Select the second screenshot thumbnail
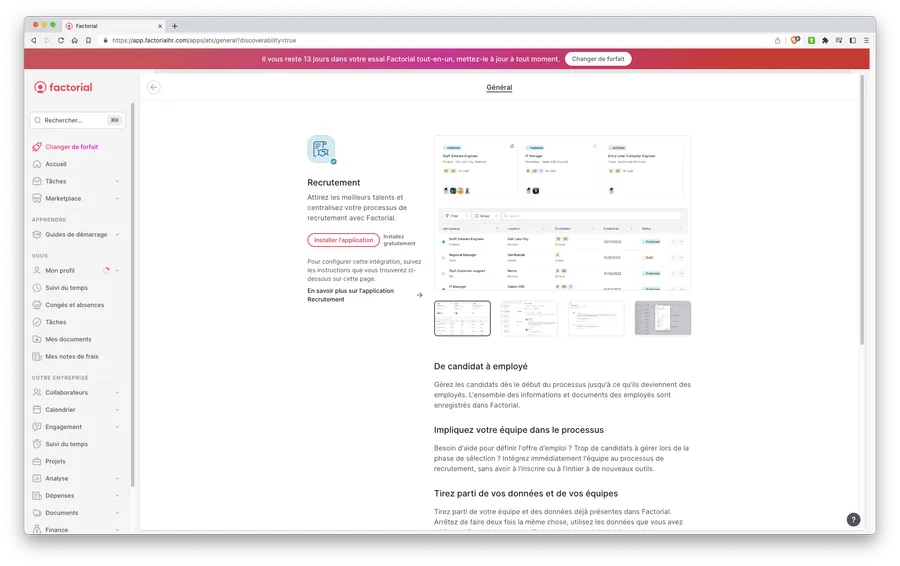Screen dimensions: 900x566 [529, 318]
